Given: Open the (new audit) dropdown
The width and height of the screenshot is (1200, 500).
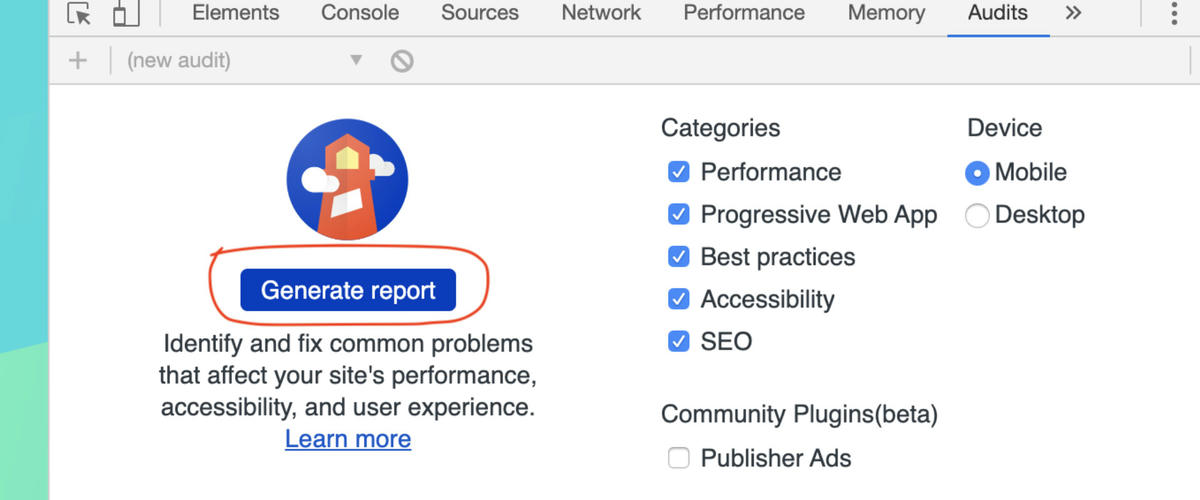Looking at the screenshot, I should [x=242, y=61].
